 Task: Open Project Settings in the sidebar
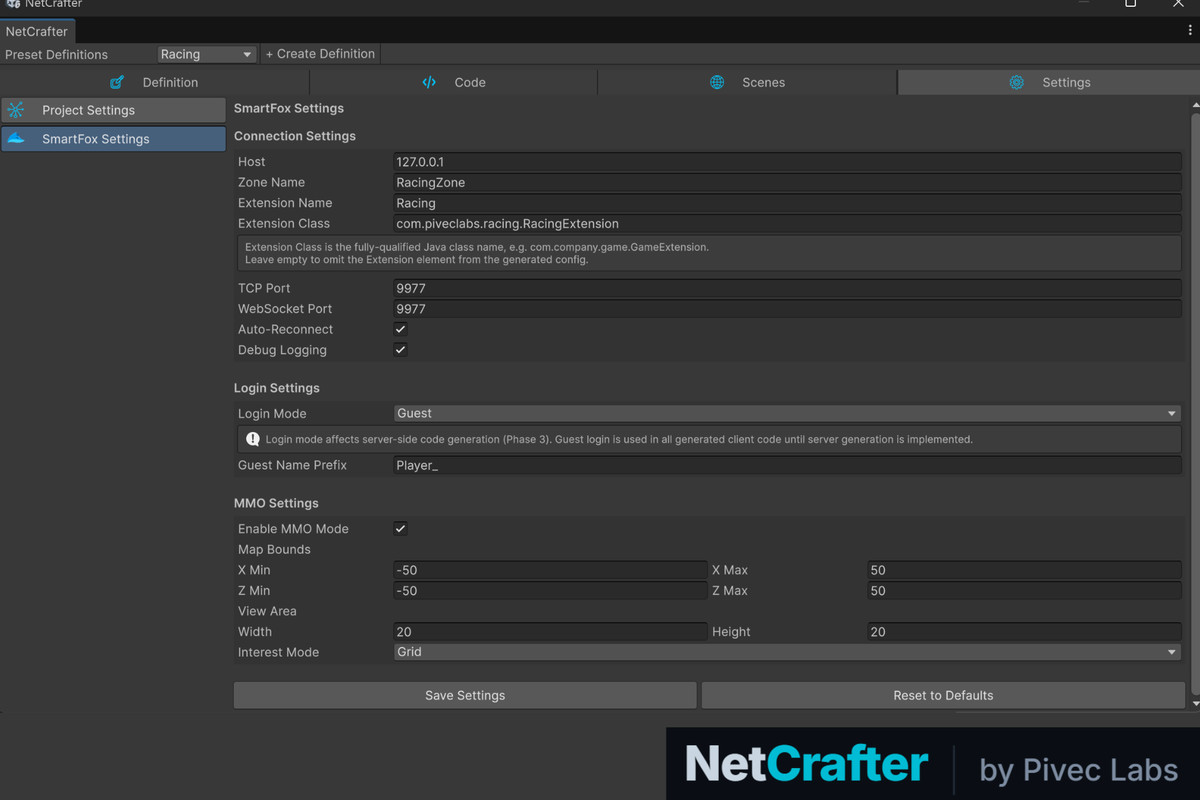(113, 110)
